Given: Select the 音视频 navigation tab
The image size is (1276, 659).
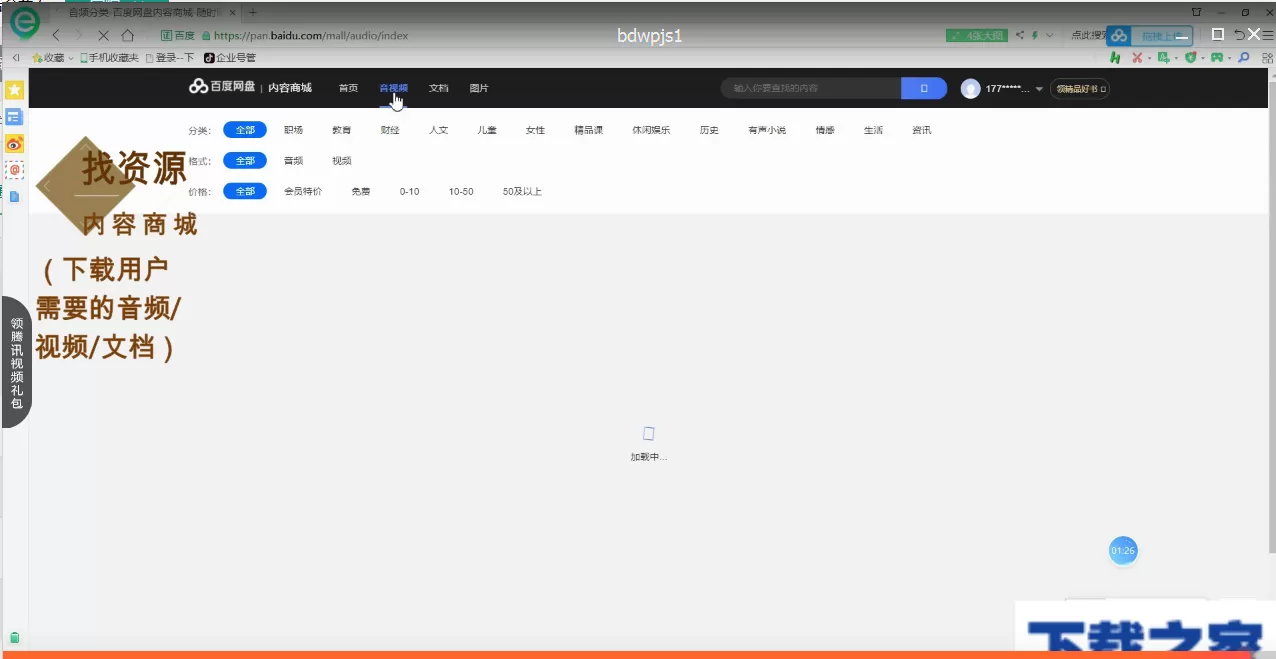Looking at the screenshot, I should point(393,88).
